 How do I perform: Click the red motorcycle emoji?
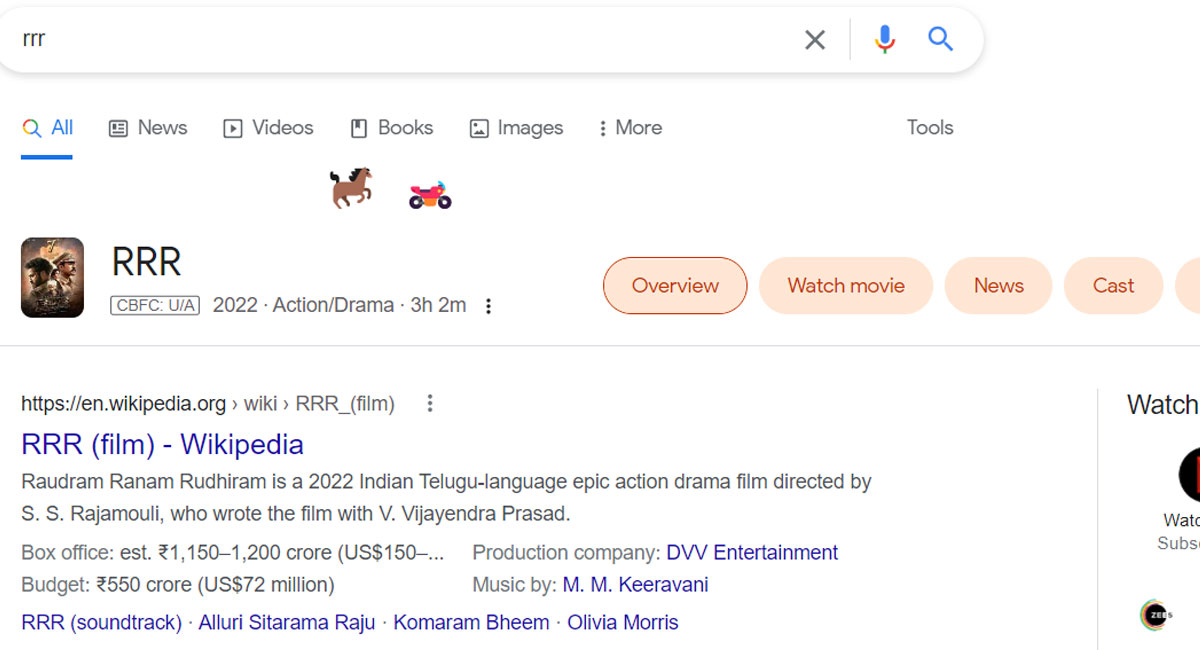coord(430,194)
